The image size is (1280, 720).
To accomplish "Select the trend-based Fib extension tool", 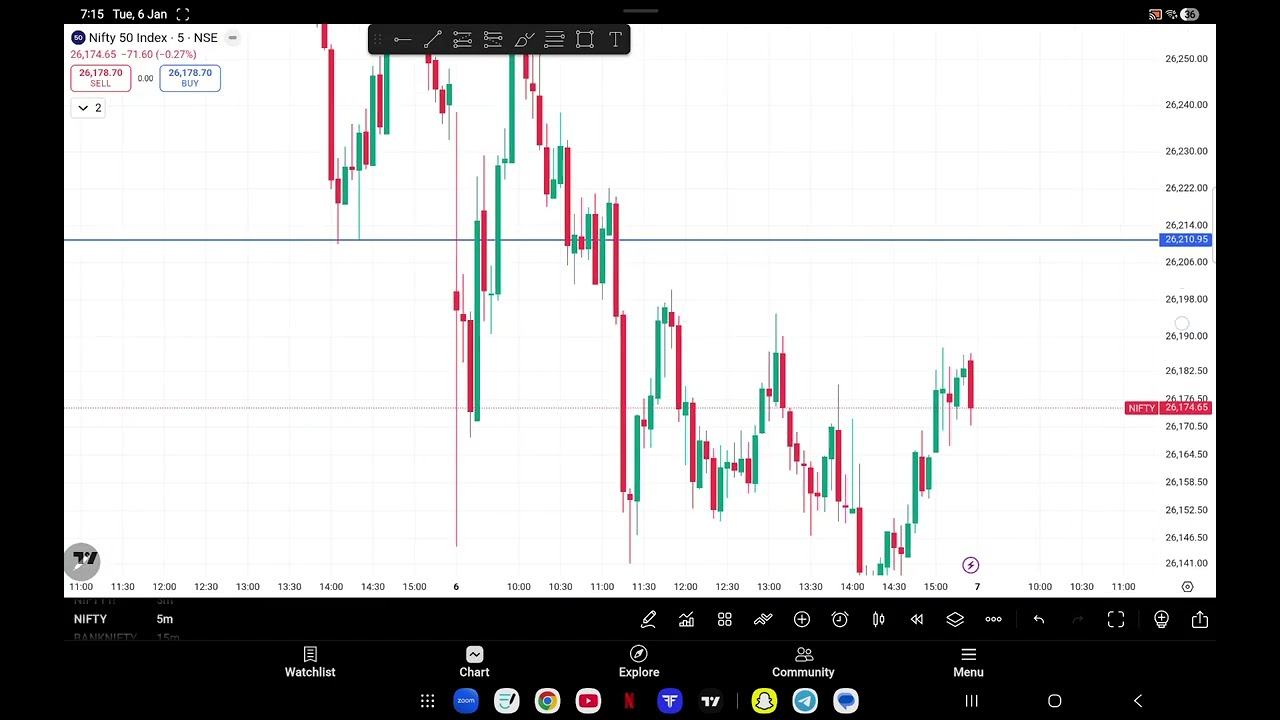I will point(493,40).
